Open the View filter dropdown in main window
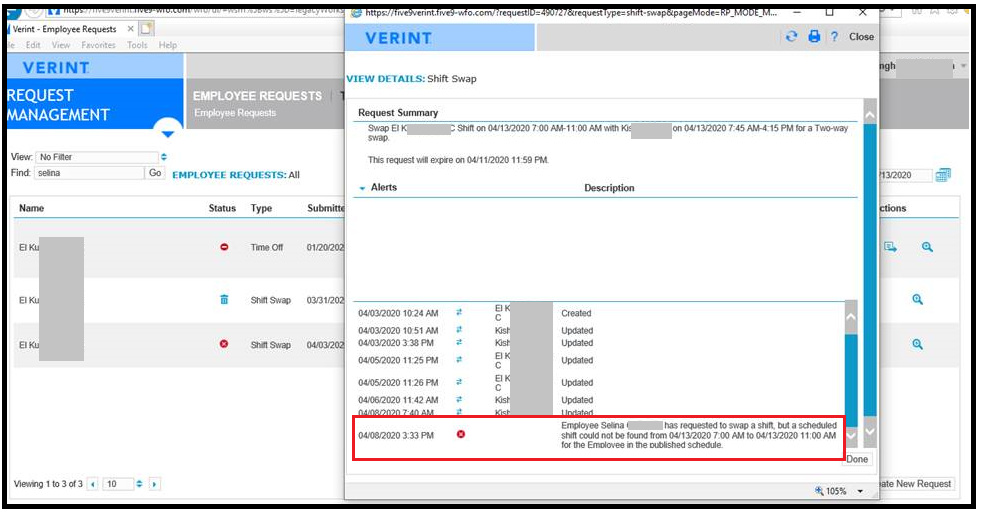The width and height of the screenshot is (983, 511). (164, 157)
